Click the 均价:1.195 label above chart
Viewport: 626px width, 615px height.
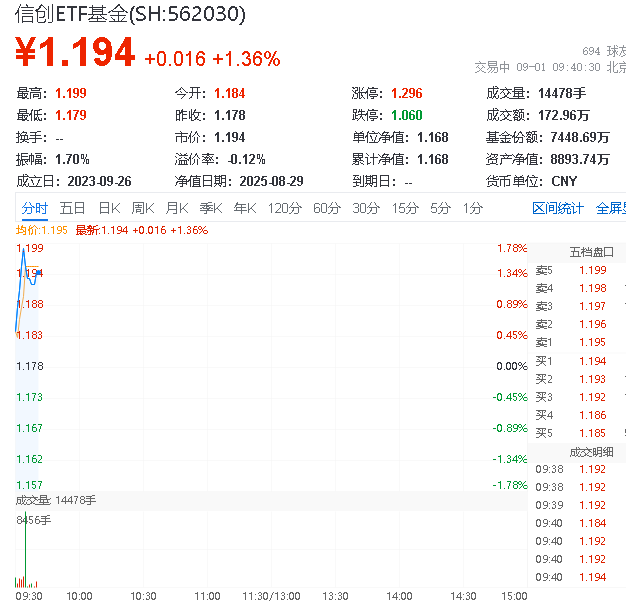42,230
